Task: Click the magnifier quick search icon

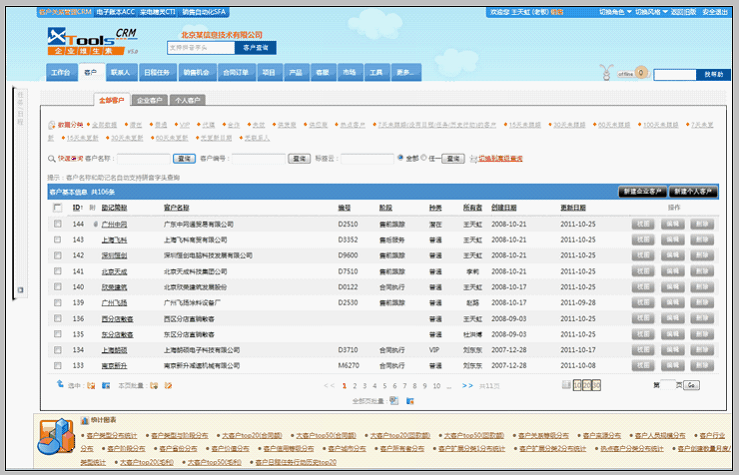Action: tap(52, 158)
